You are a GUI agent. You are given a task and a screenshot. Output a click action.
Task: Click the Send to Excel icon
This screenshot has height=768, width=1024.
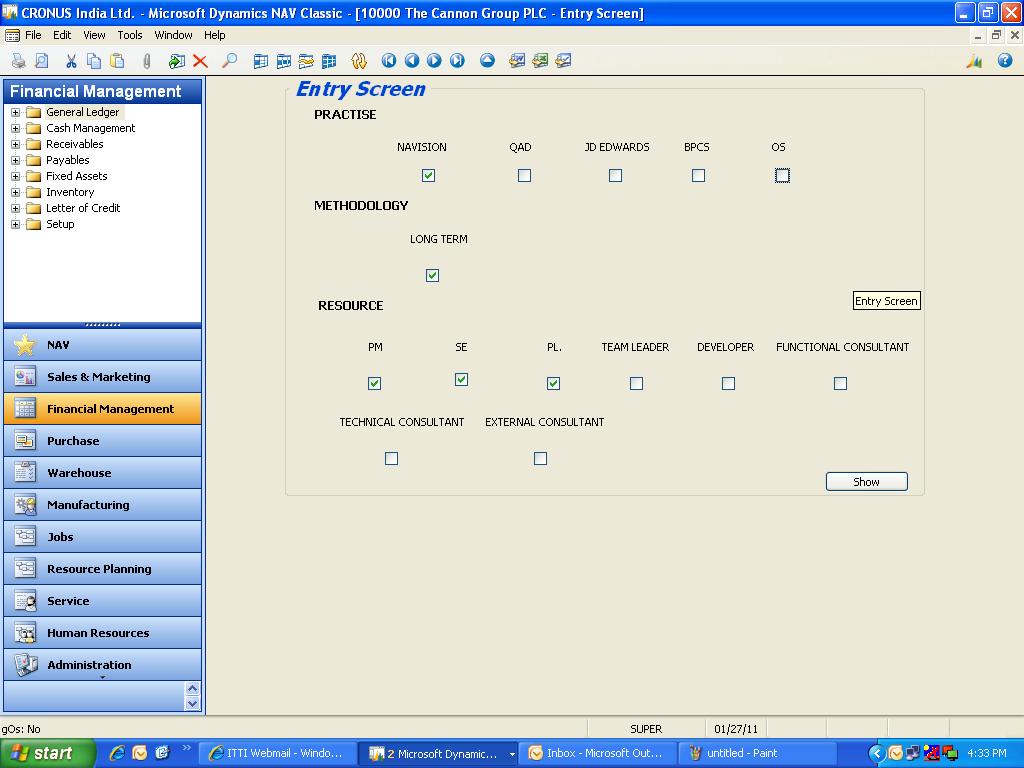540,61
